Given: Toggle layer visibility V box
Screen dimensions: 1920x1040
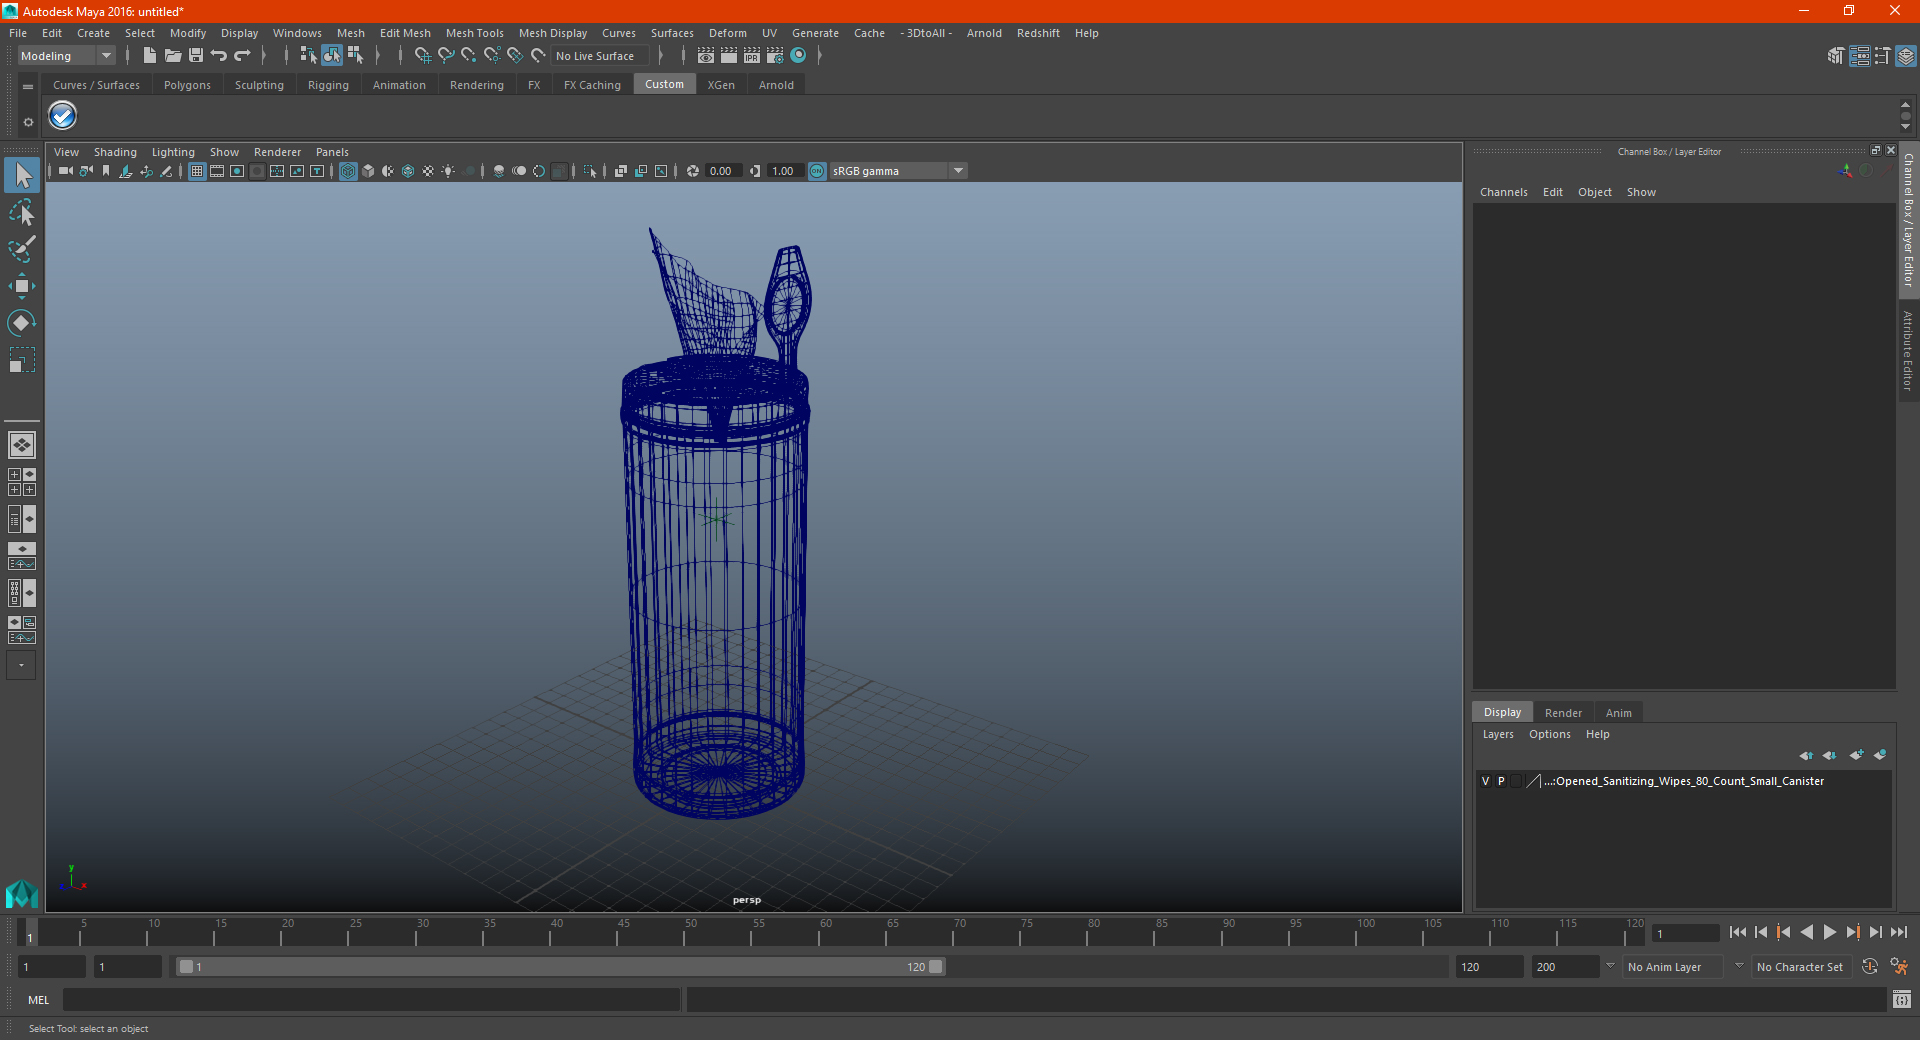Looking at the screenshot, I should 1485,781.
